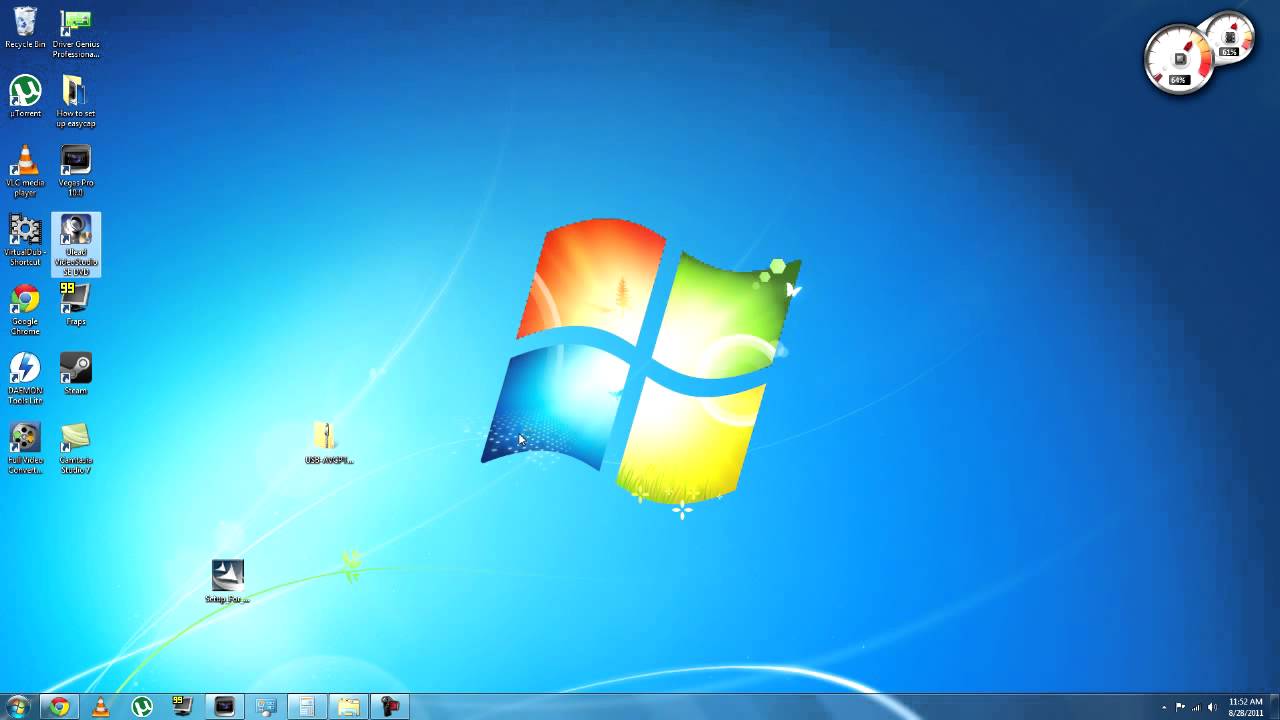Select the Camtasia Studio 7 shortcut

[x=76, y=449]
